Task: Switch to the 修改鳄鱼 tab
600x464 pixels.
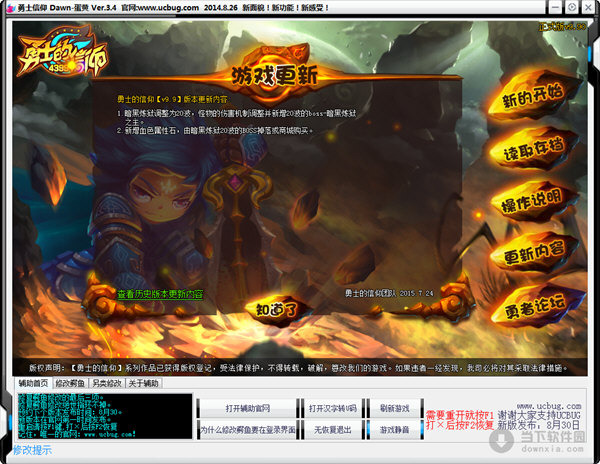Action: pyautogui.click(x=70, y=383)
